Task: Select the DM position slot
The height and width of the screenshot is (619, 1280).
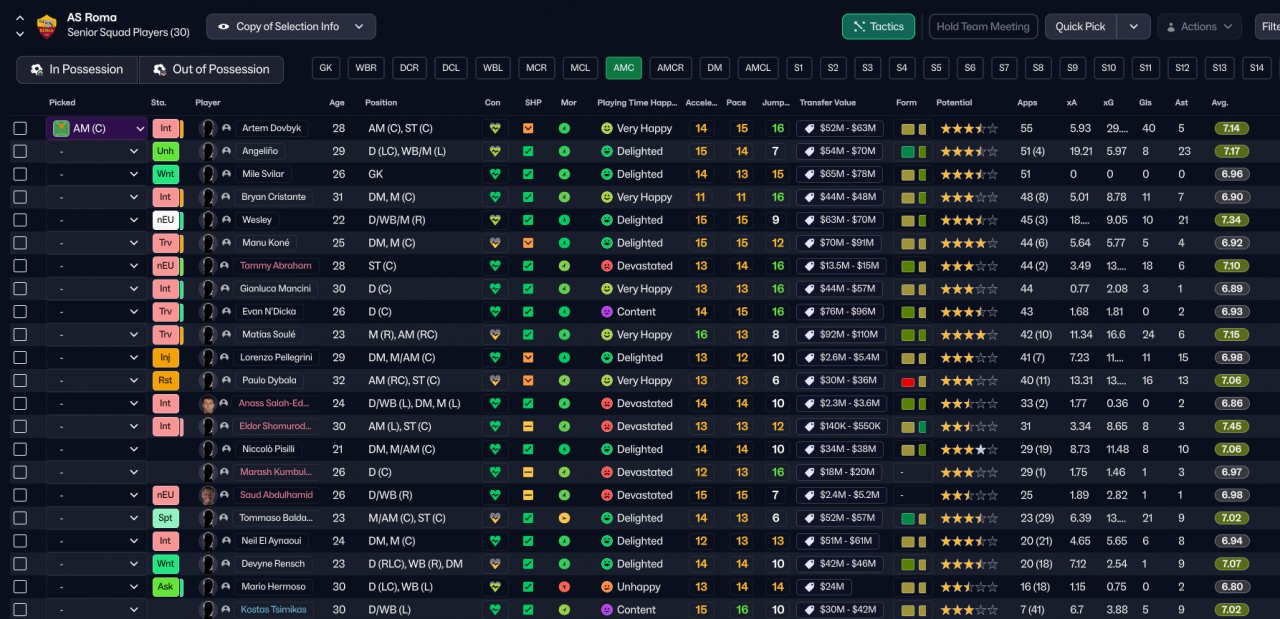Action: 714,68
